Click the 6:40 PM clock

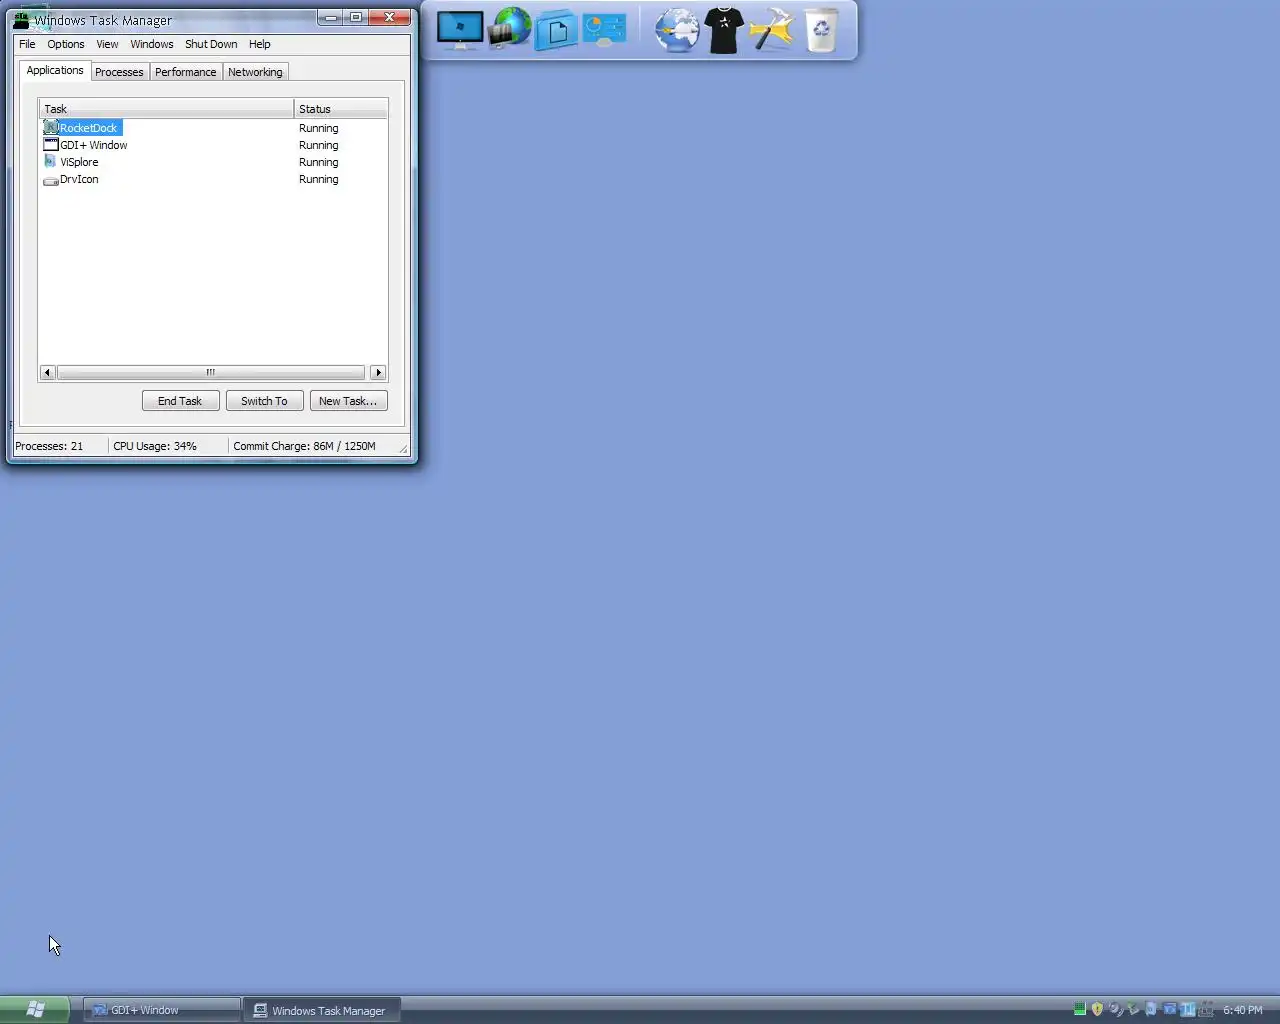(1243, 1010)
